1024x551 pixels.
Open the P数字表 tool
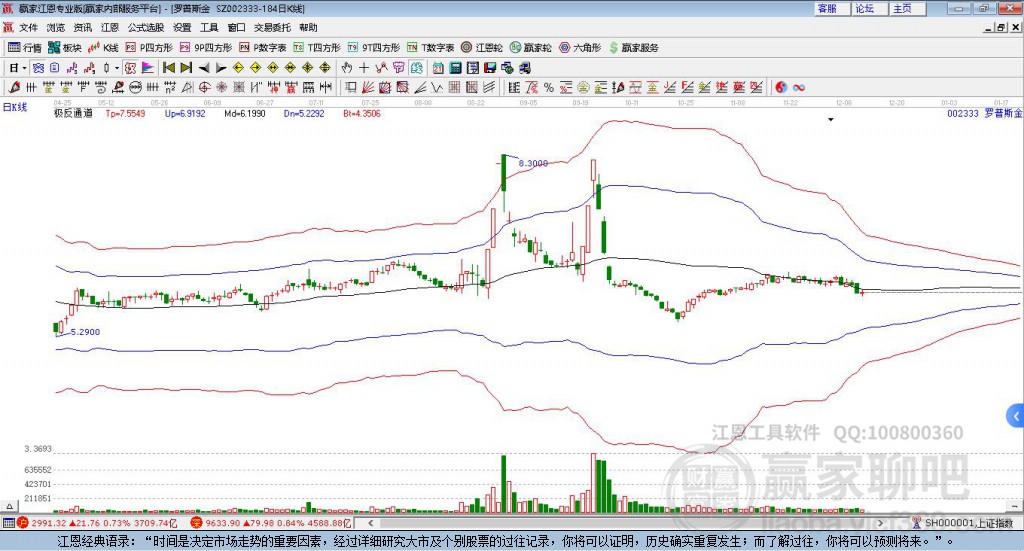[x=263, y=48]
